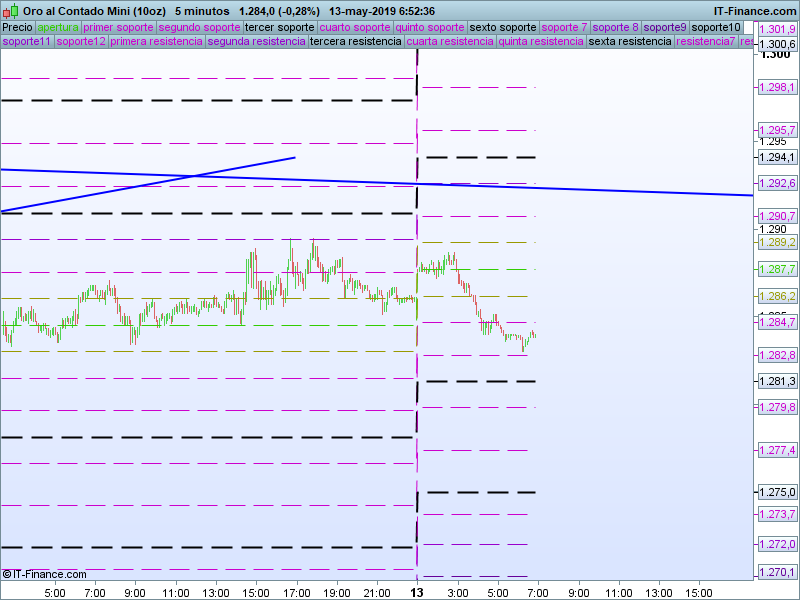Click the 'soporte10' legend label
Image resolution: width=800 pixels, height=600 pixels.
[717, 27]
